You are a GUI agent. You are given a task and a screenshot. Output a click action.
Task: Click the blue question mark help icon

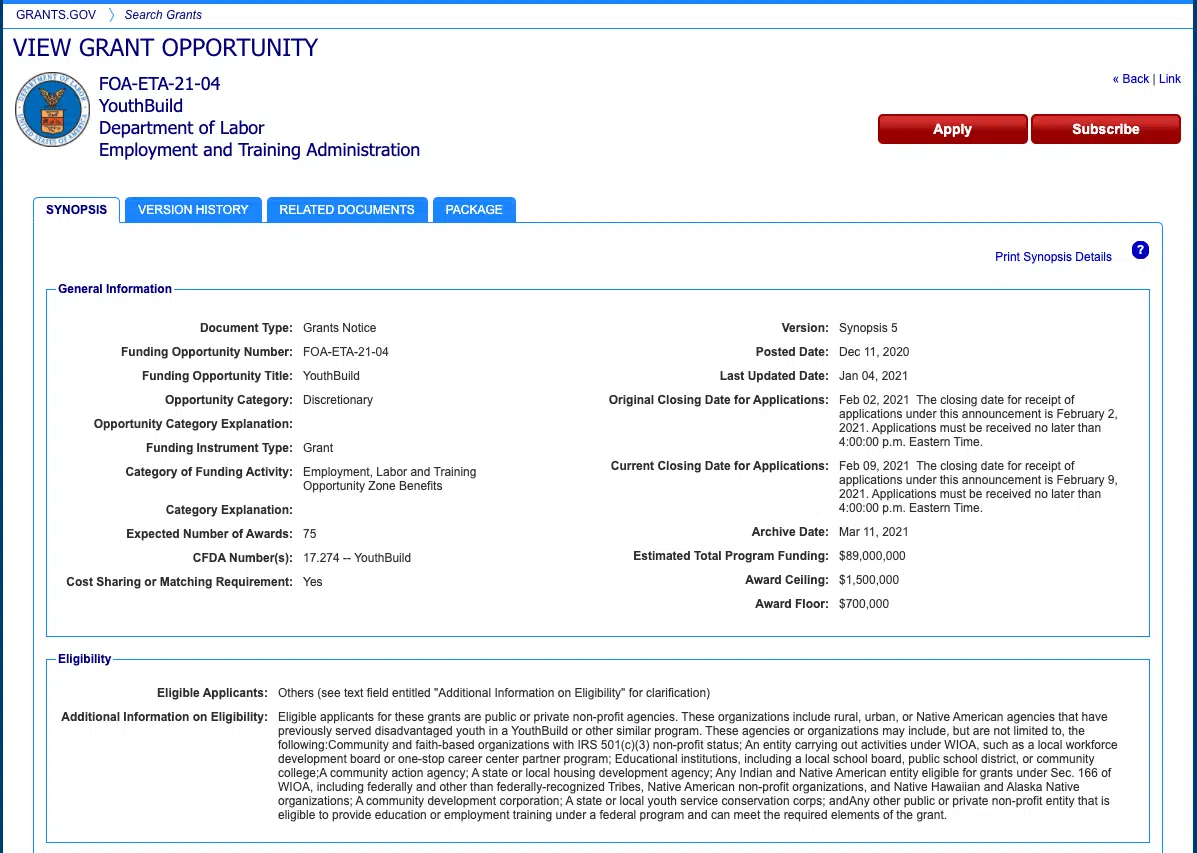[1140, 250]
